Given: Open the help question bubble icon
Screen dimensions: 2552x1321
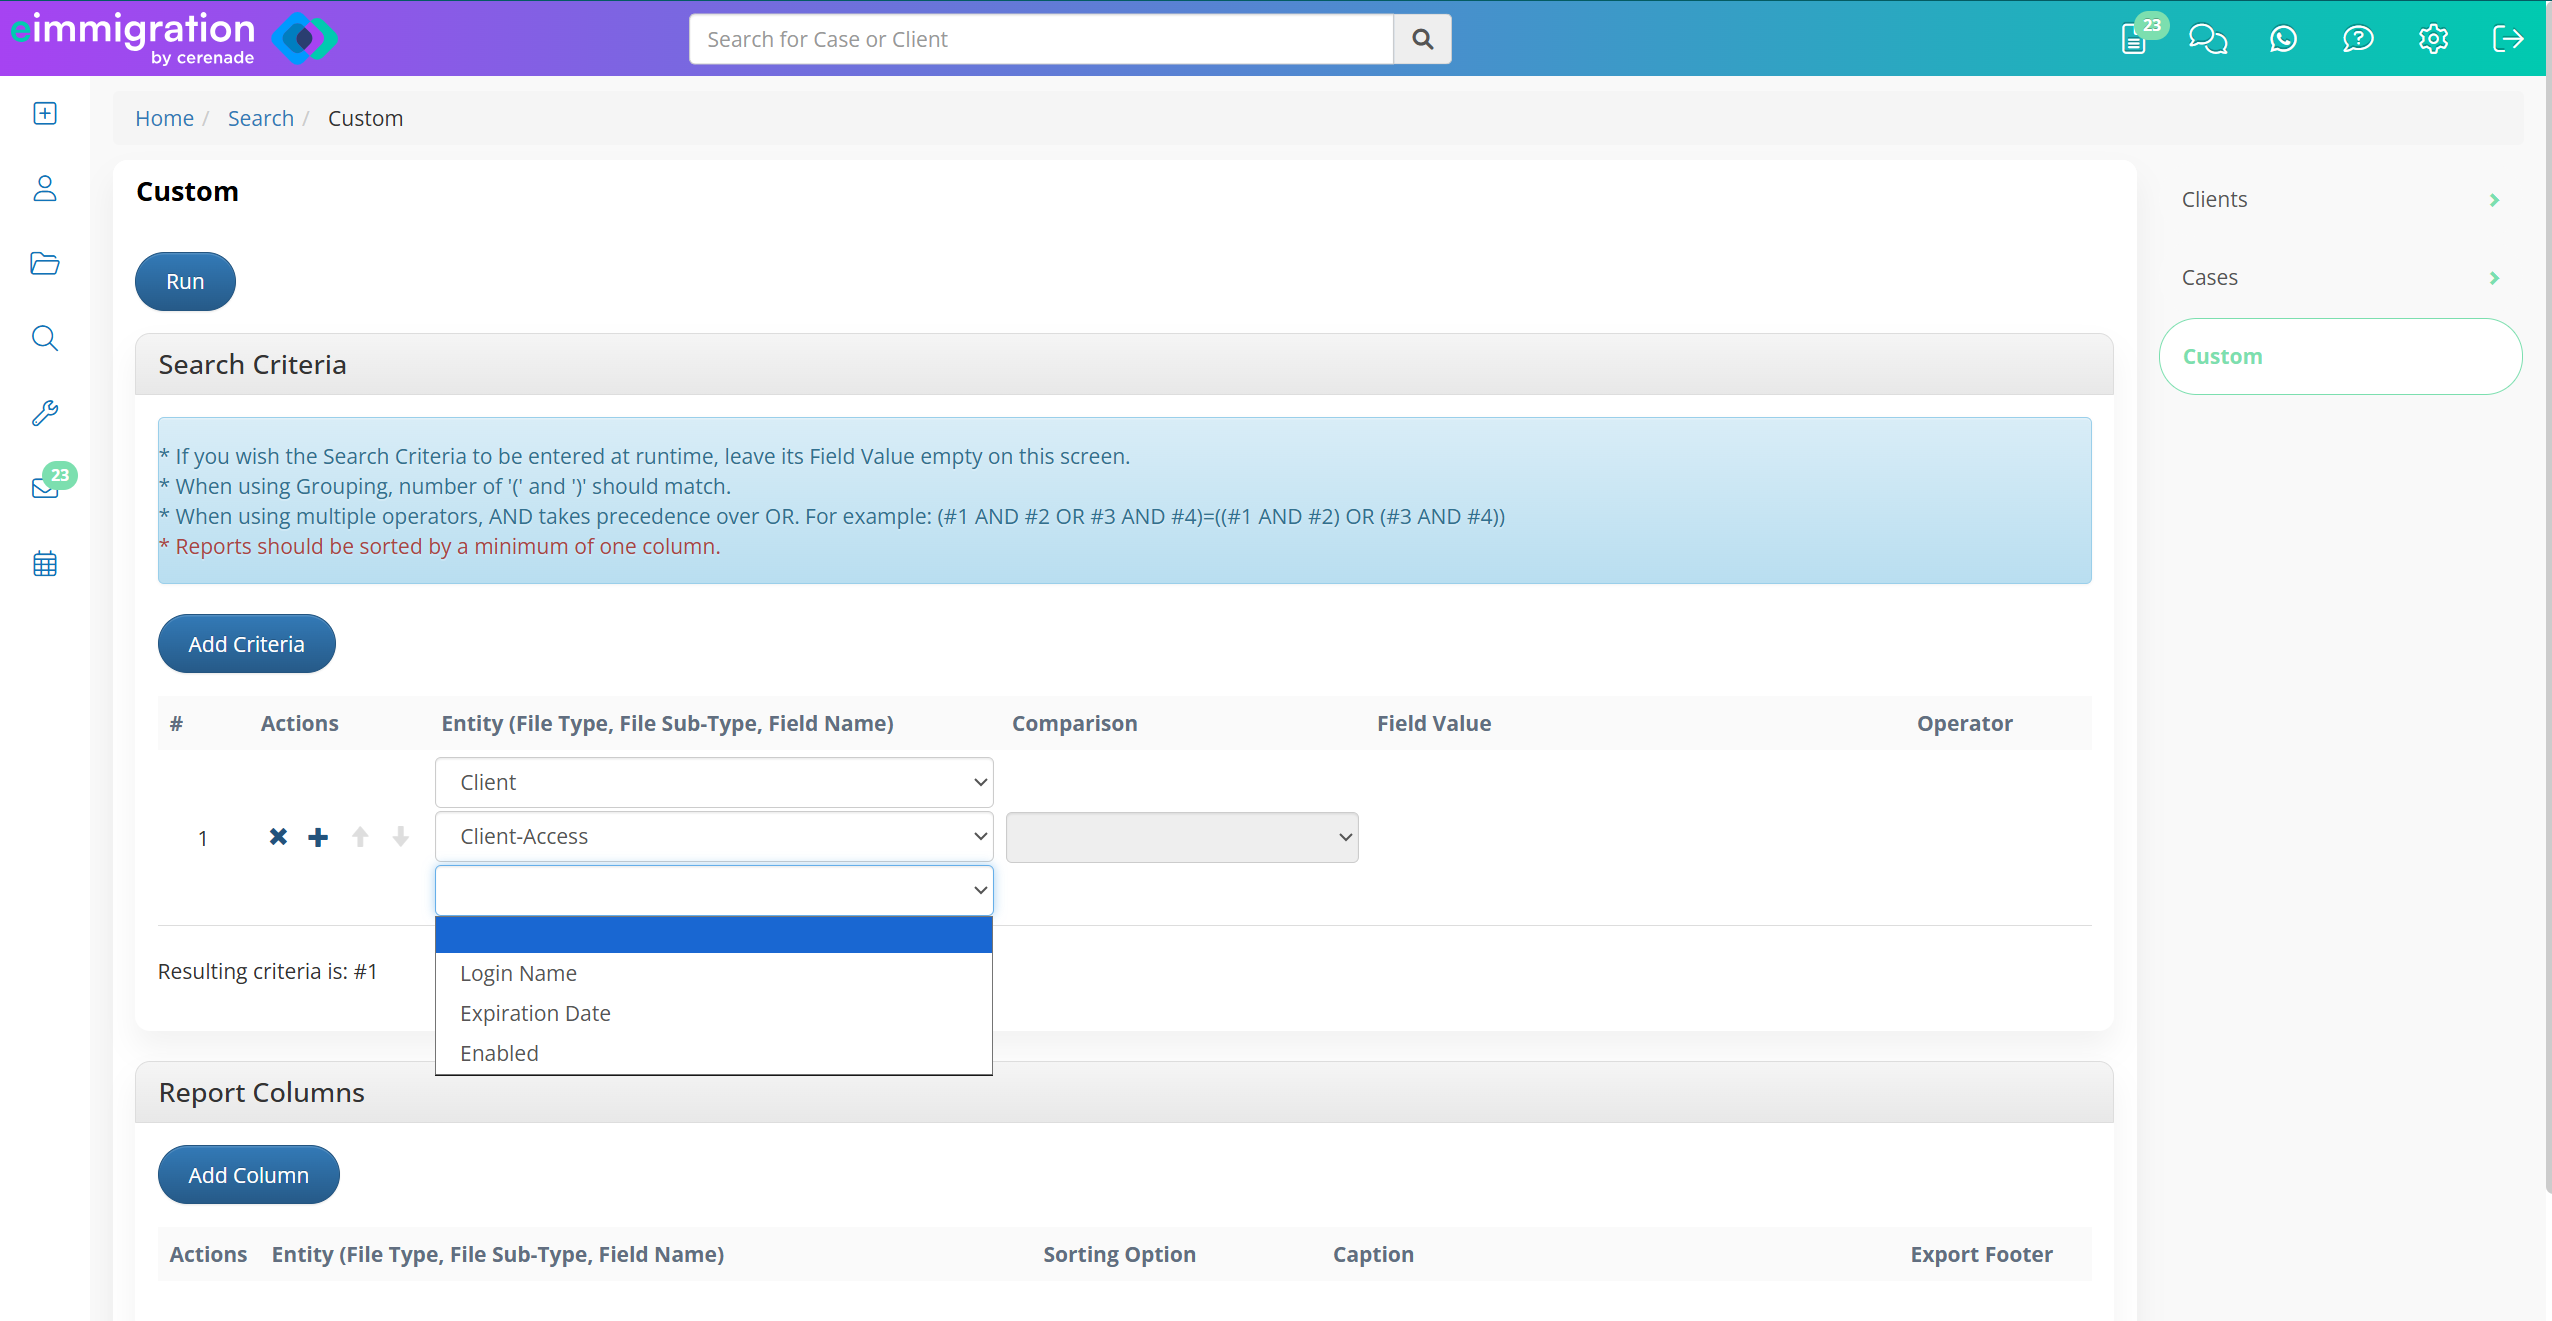Looking at the screenshot, I should point(2358,39).
